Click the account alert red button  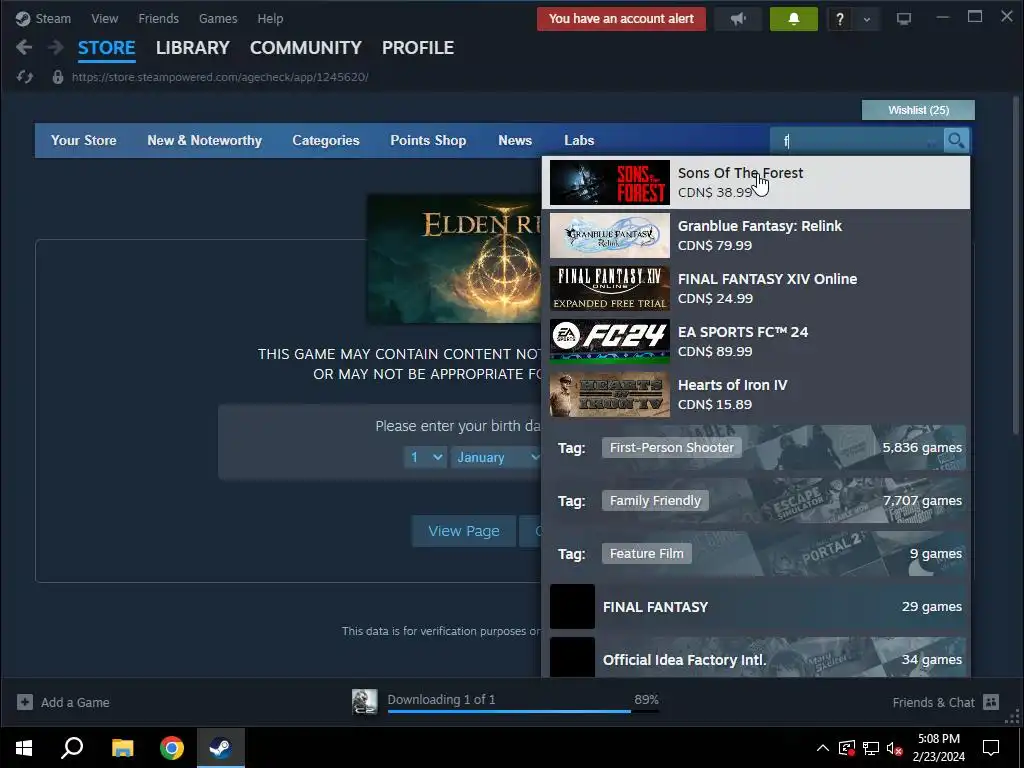[x=621, y=19]
